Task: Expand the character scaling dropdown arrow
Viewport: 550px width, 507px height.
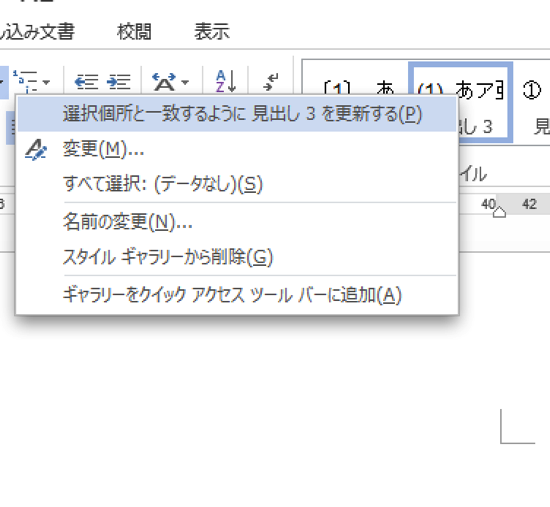Action: (185, 82)
